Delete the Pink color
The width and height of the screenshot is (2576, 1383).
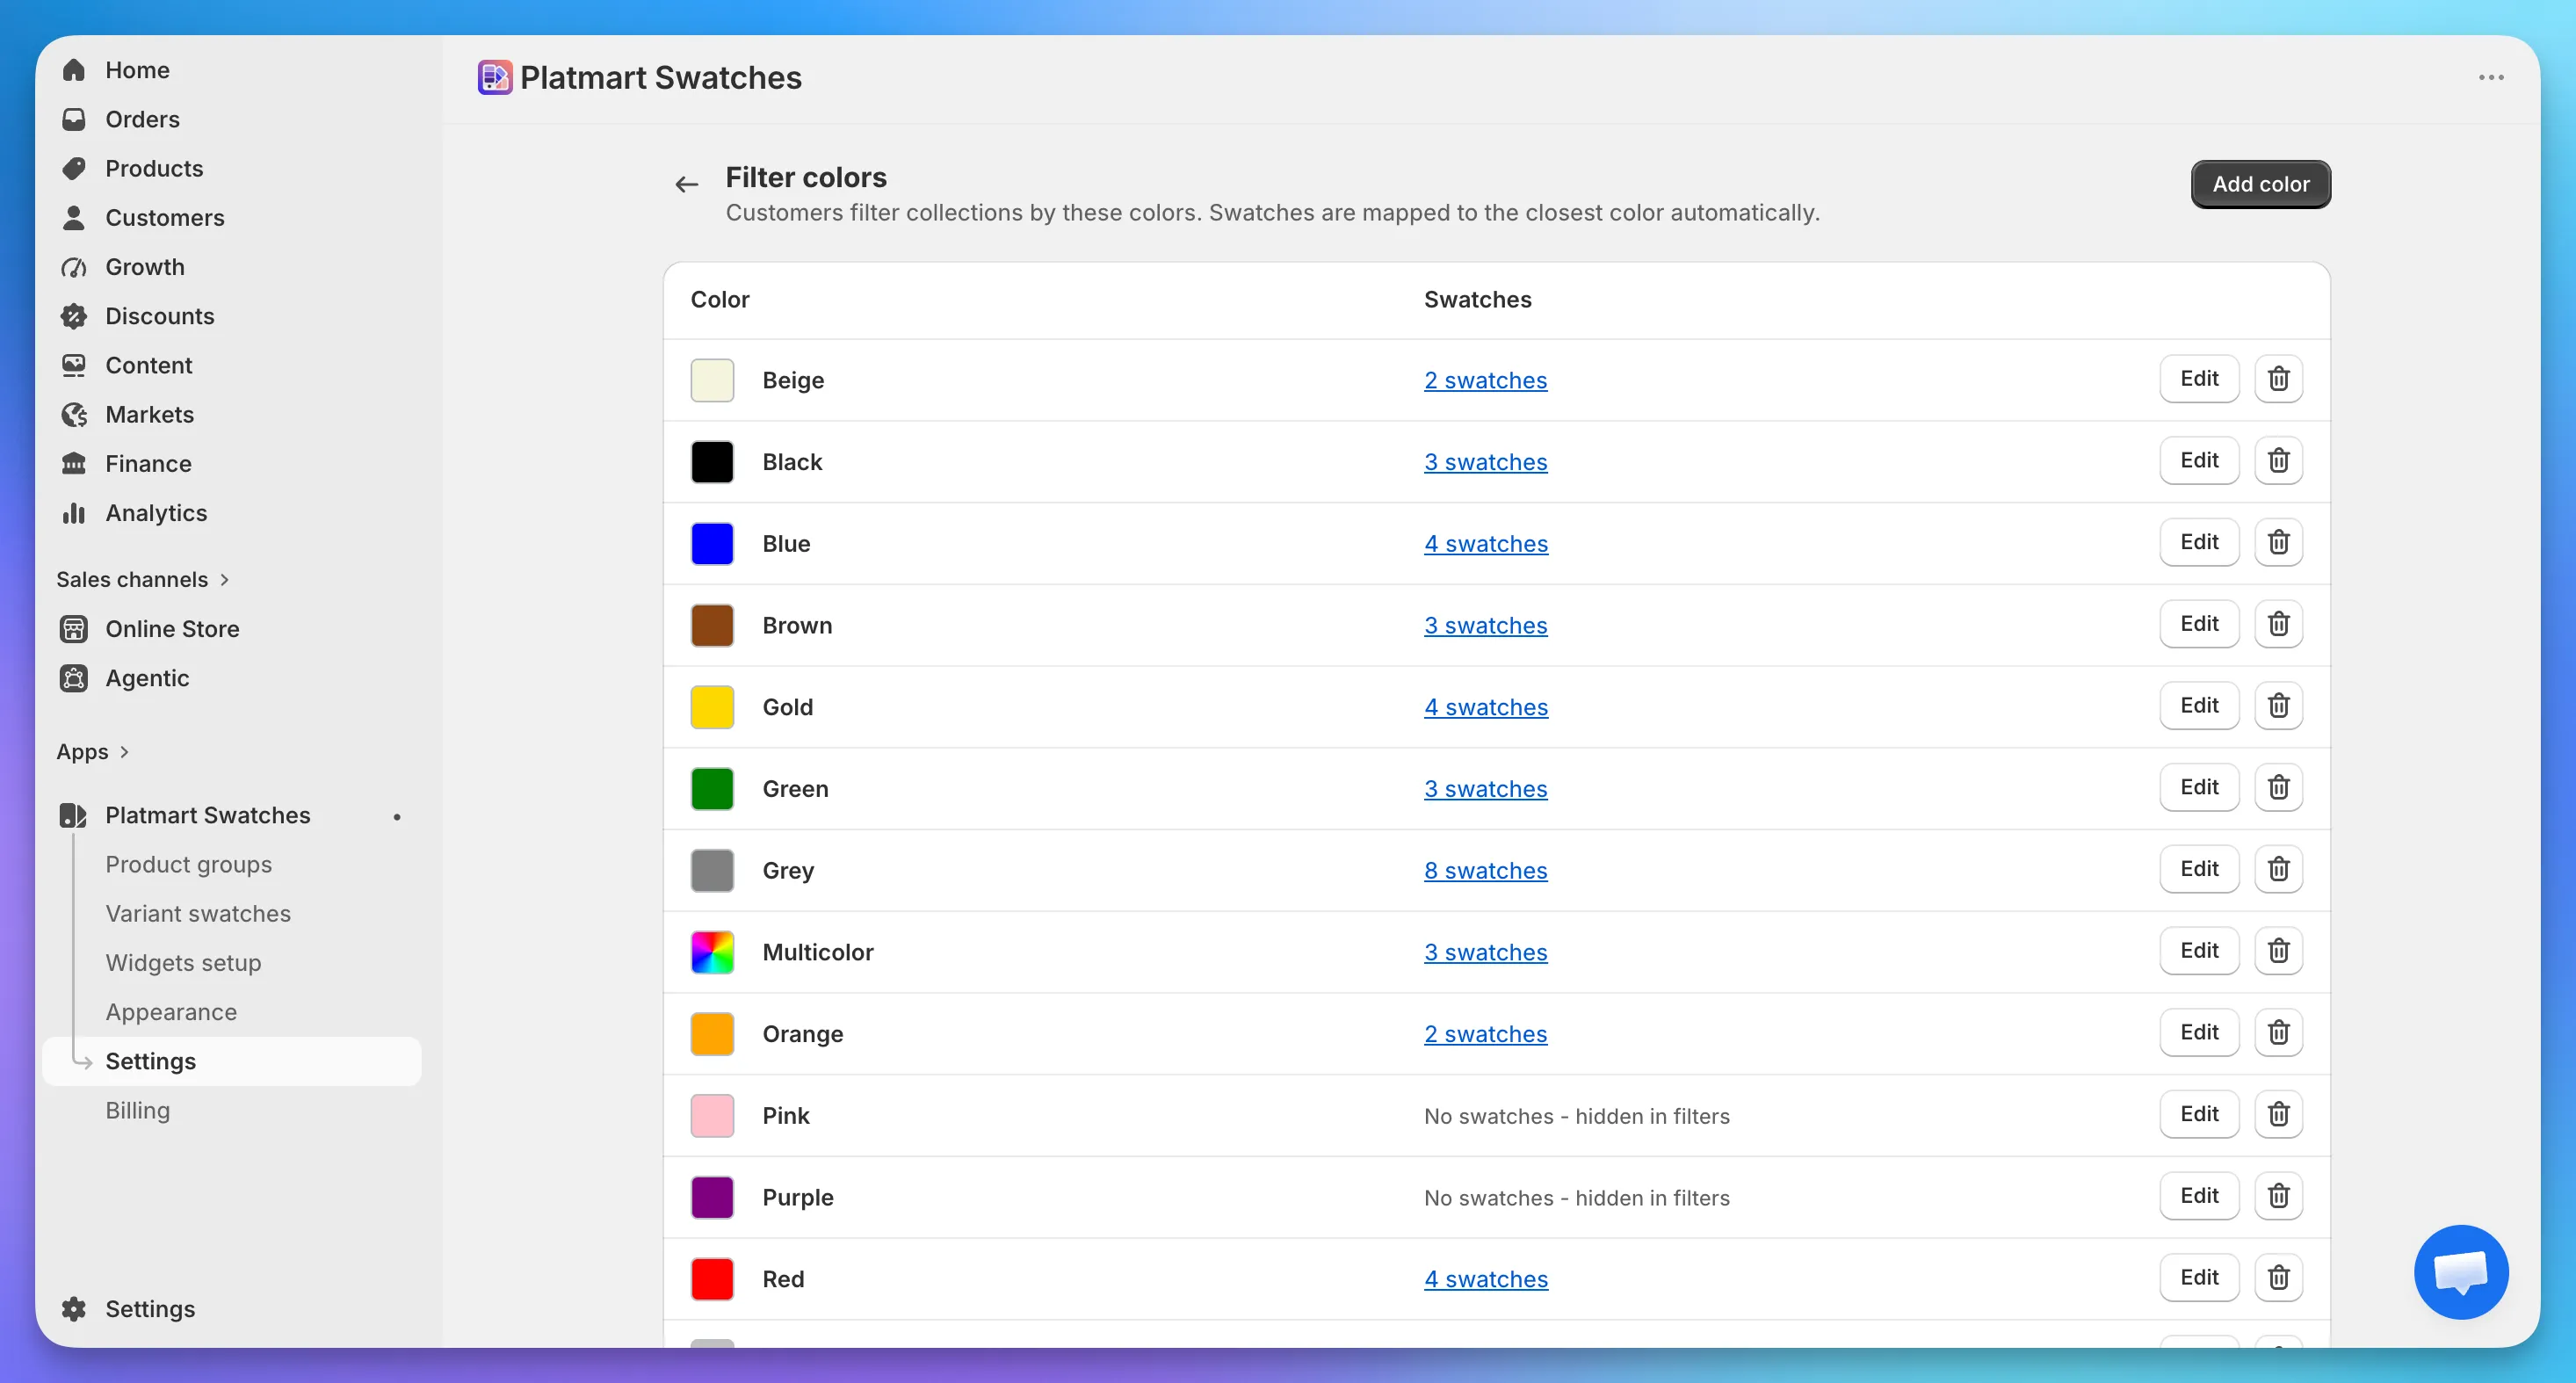click(x=2278, y=1114)
